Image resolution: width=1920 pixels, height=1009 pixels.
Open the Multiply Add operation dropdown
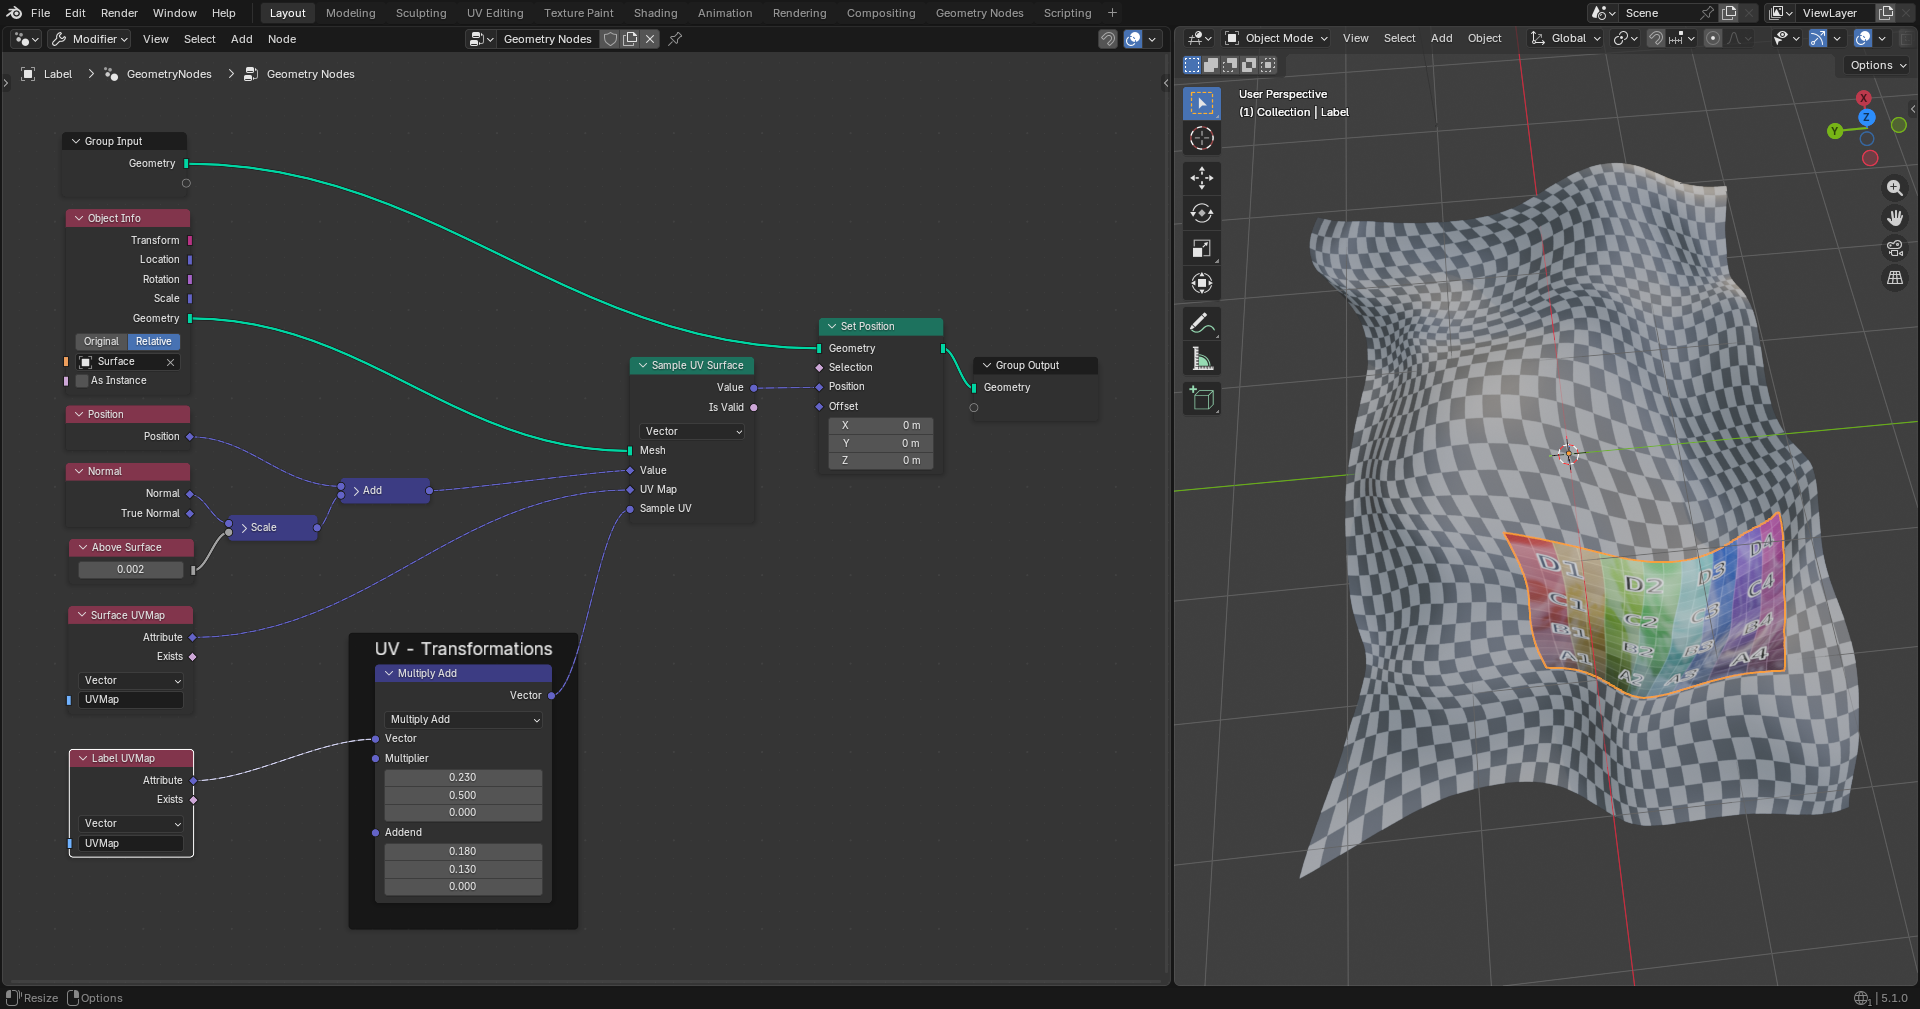[x=464, y=720]
